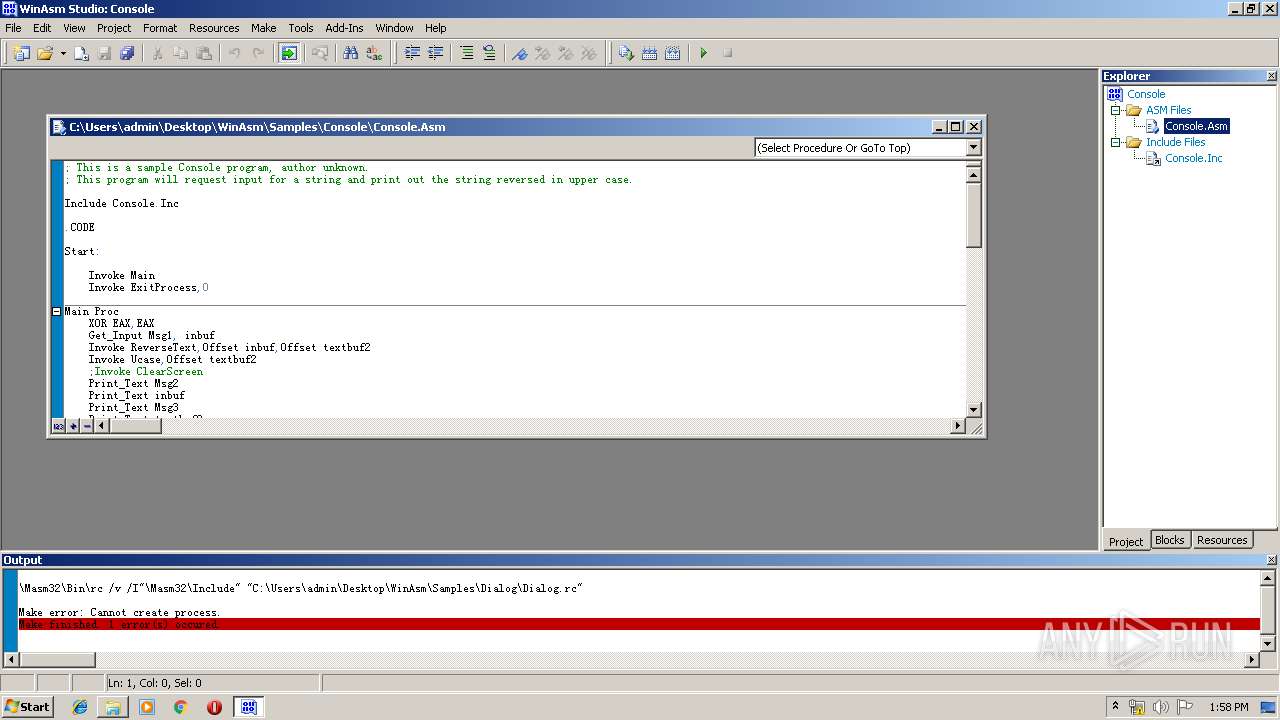Collapse the ASM Files folder node

coord(1116,110)
